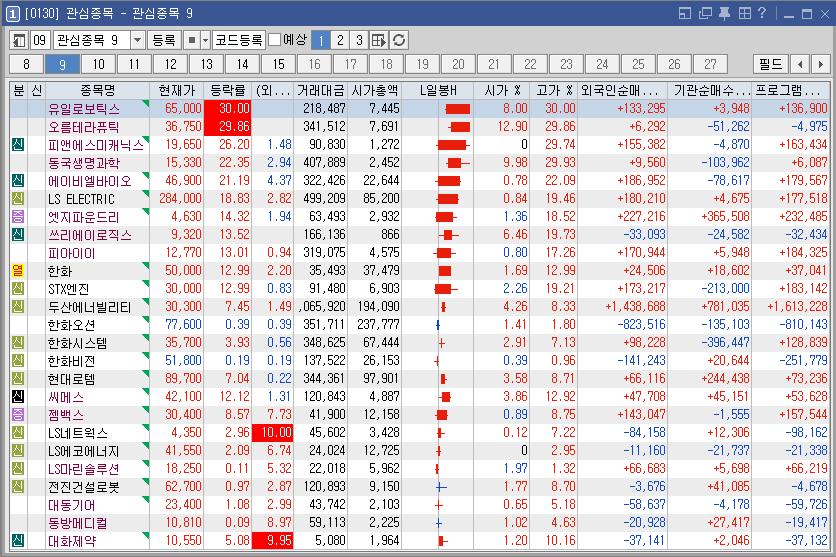836x557 pixels.
Task: Click the 코드등록 button
Action: pos(239,40)
